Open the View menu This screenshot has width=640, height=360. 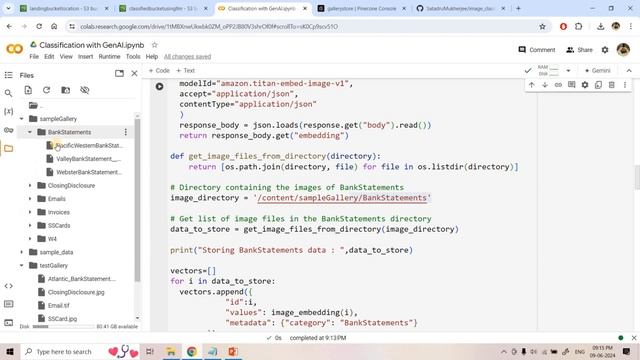click(66, 57)
